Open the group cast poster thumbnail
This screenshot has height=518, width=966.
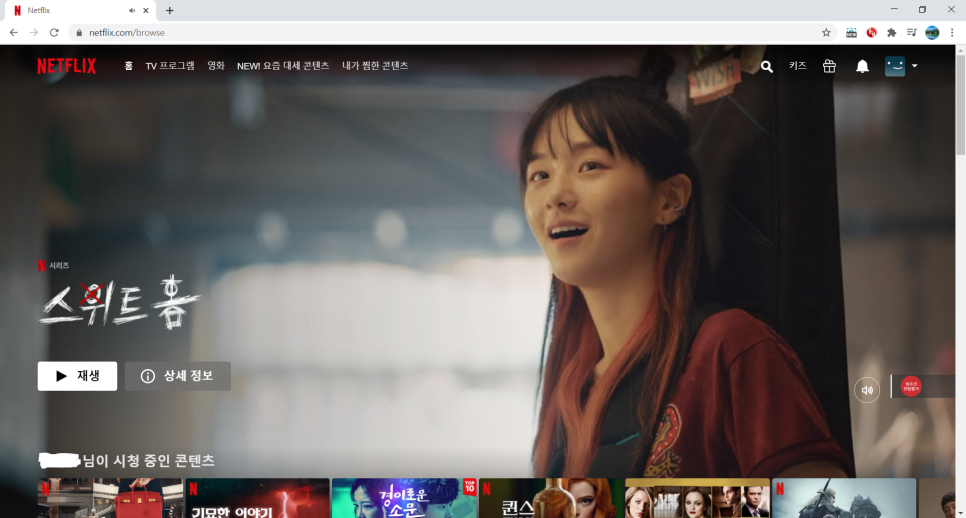(x=697, y=498)
